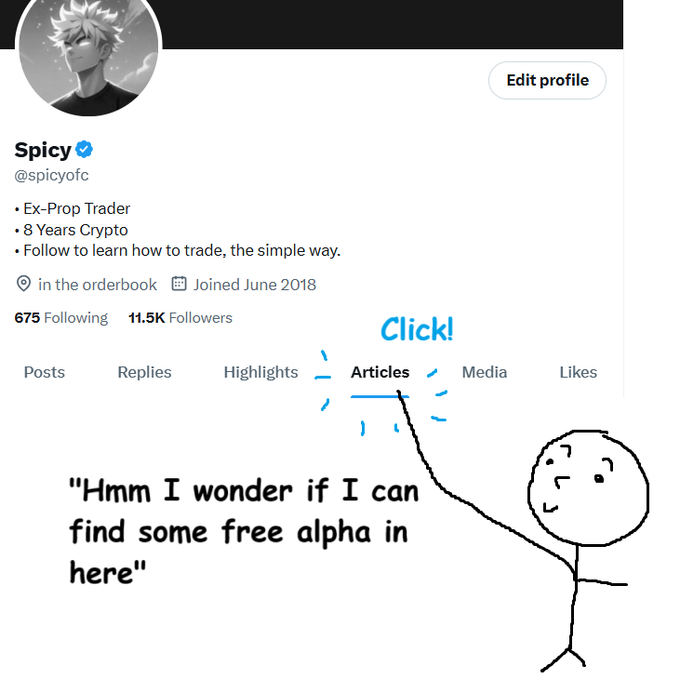Open the 675 Following list
The width and height of the screenshot is (680, 679).
tap(61, 318)
